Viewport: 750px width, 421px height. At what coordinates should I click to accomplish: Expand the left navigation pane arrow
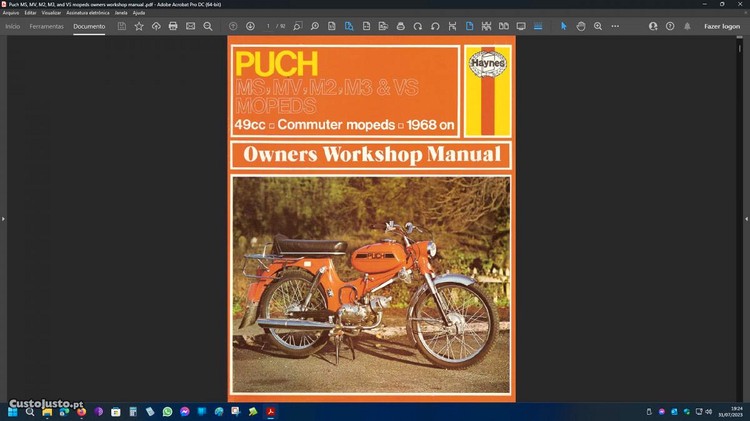click(4, 218)
